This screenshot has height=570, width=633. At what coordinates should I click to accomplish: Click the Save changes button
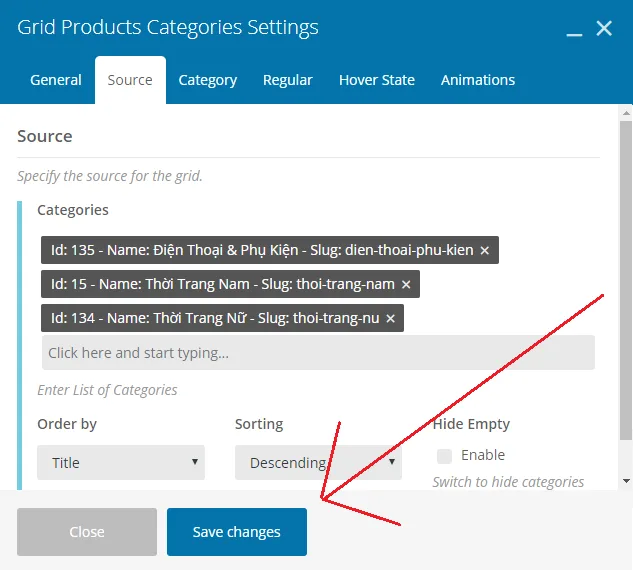(237, 532)
